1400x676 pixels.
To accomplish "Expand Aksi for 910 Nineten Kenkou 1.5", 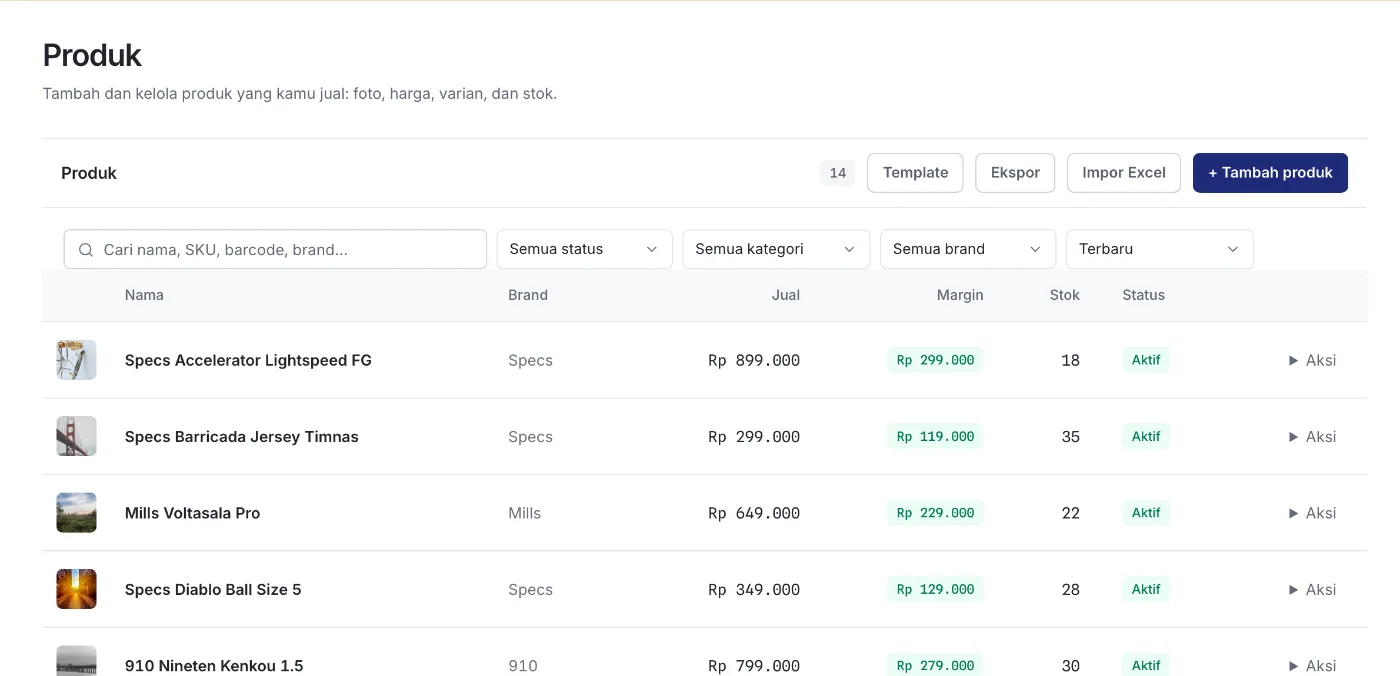I will click(1312, 666).
